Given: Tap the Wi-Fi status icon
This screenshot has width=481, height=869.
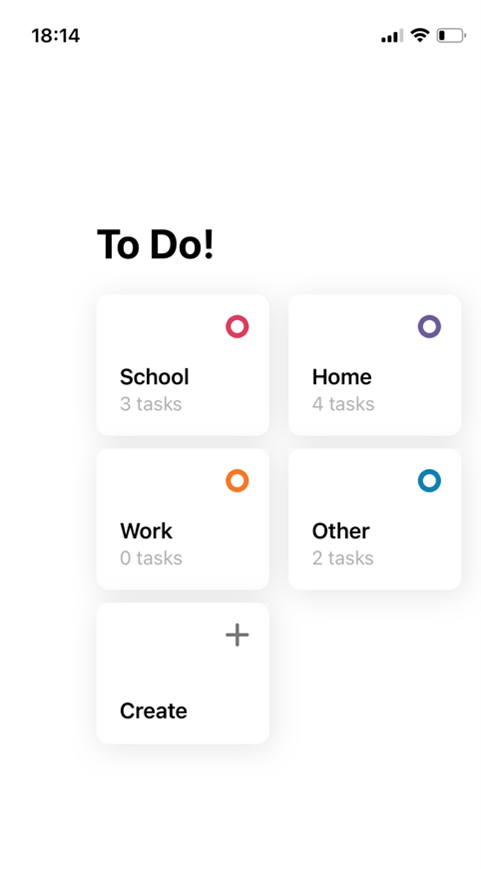Looking at the screenshot, I should [x=419, y=36].
